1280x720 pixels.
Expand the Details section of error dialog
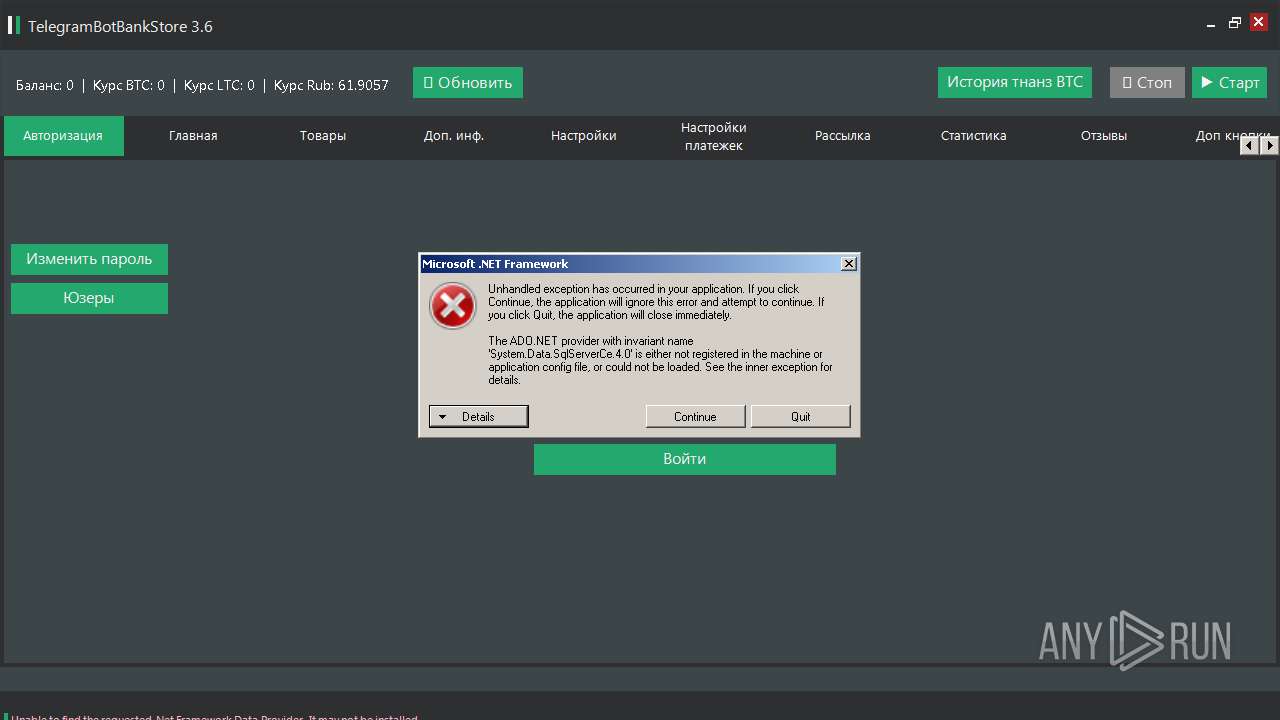478,416
